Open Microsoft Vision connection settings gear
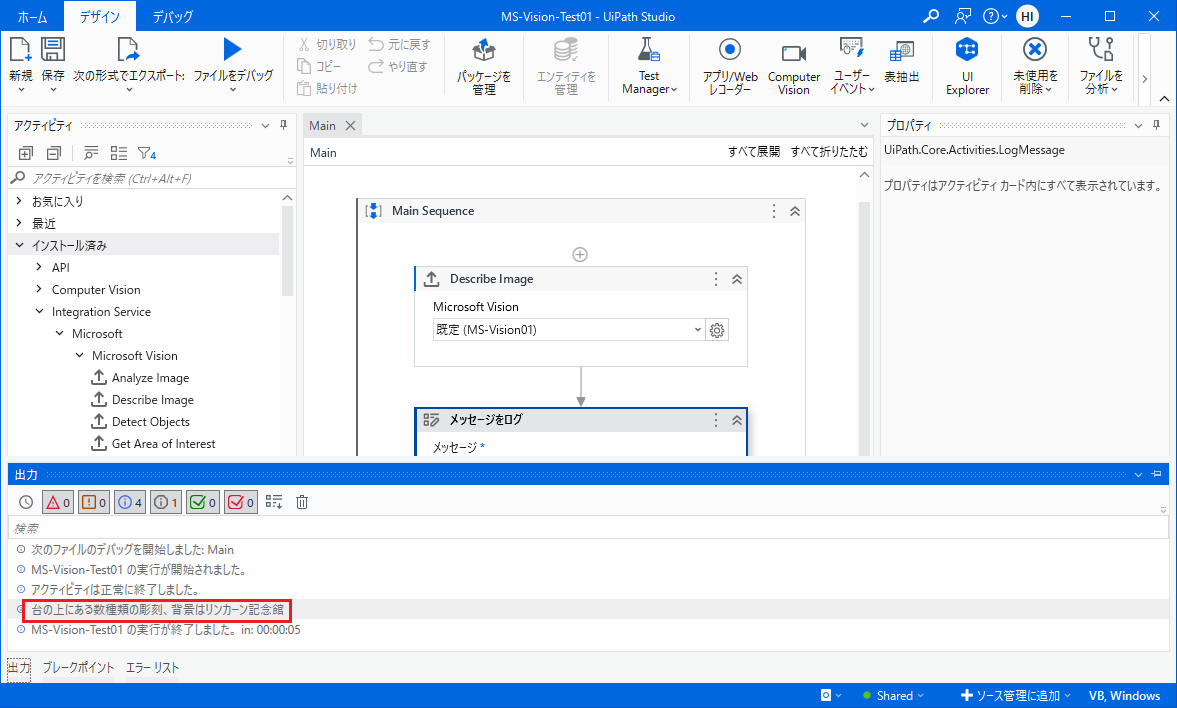The width and height of the screenshot is (1177, 708). tap(717, 330)
